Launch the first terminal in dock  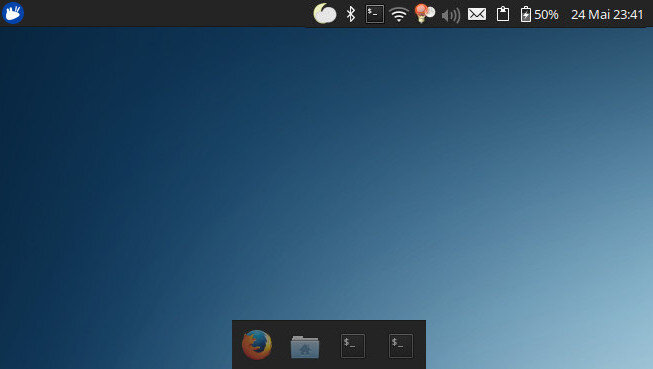click(353, 346)
